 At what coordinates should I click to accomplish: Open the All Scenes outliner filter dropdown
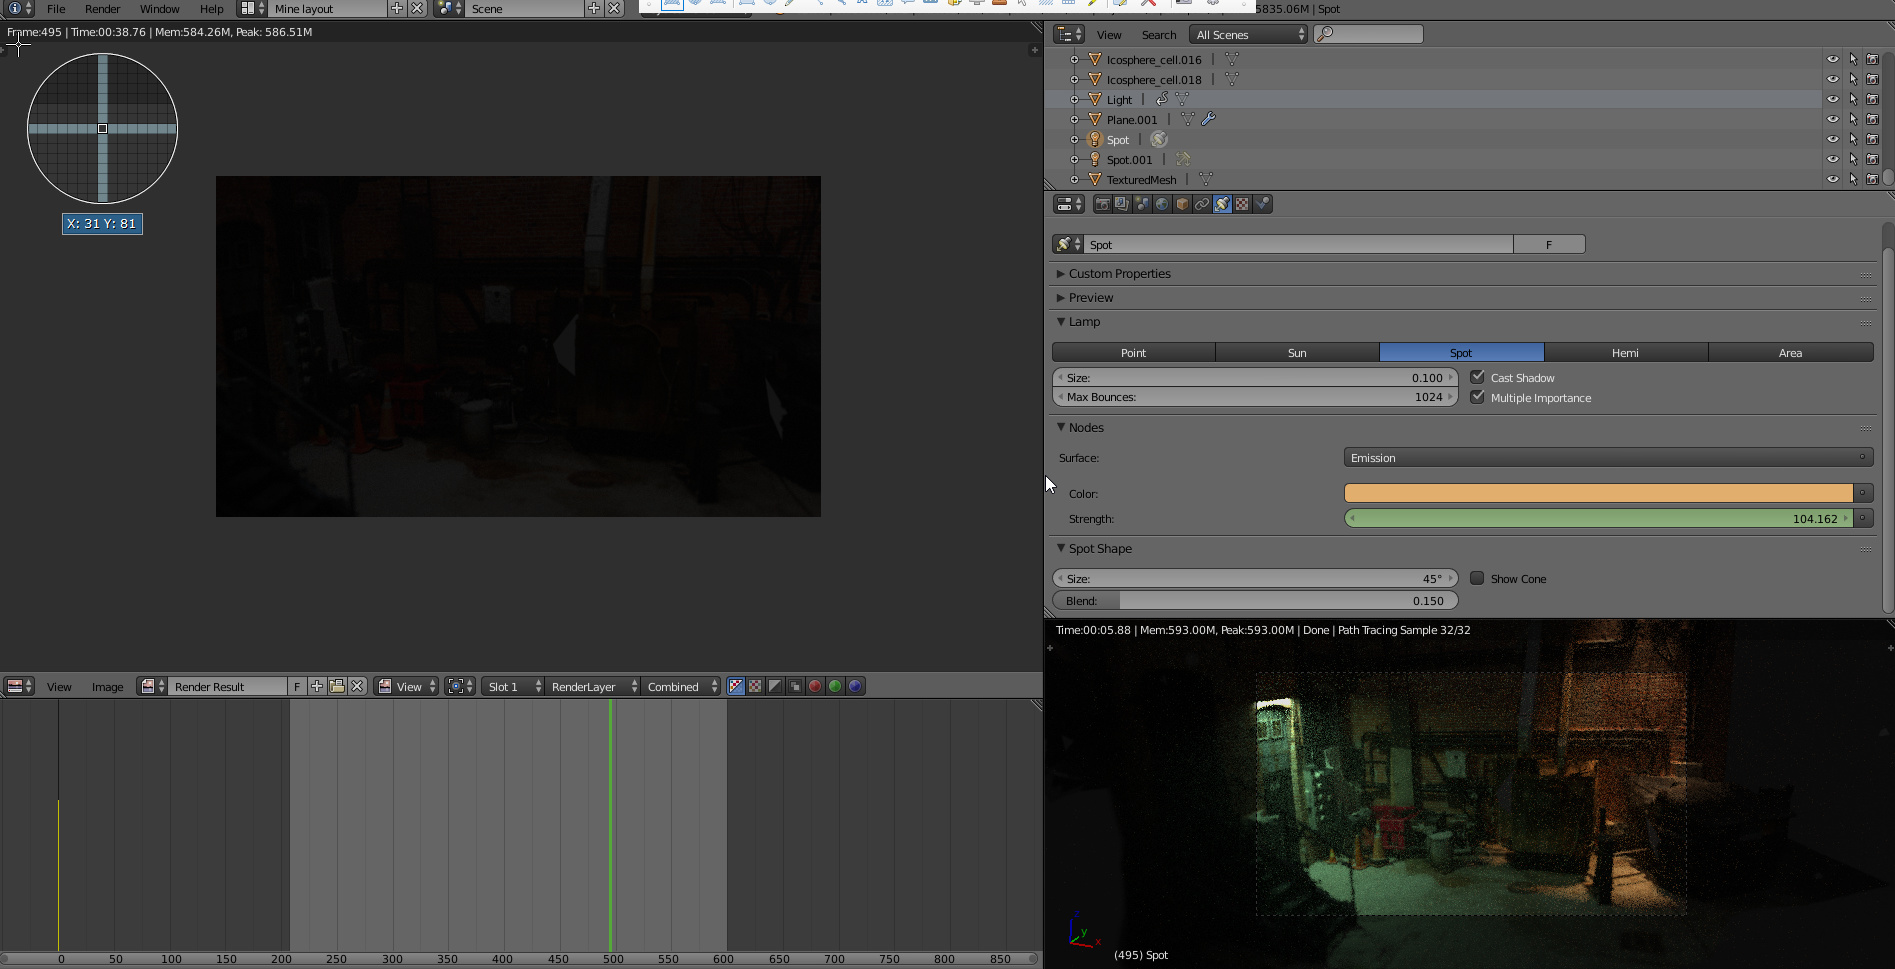pos(1249,34)
